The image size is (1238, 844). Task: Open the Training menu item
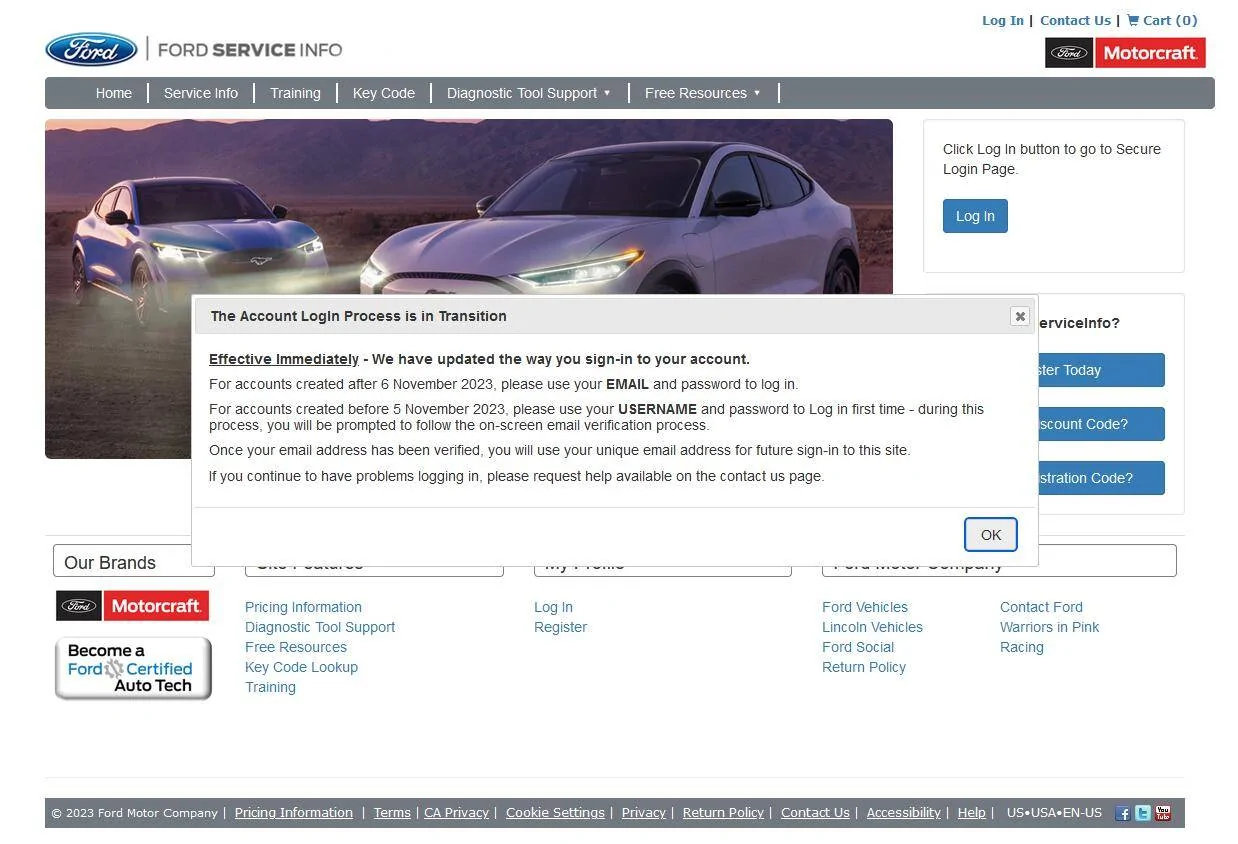(295, 93)
